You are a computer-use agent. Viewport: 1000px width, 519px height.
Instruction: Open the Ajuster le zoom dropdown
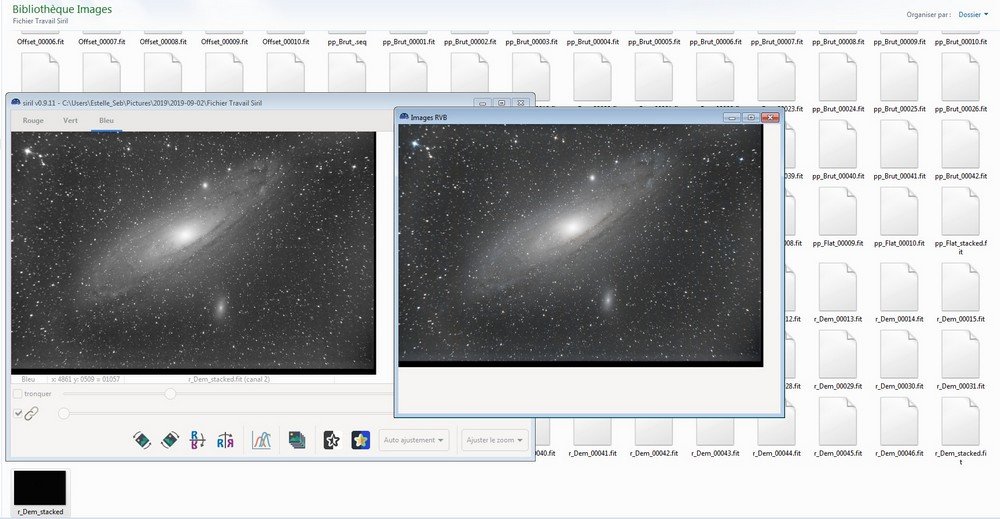494,440
